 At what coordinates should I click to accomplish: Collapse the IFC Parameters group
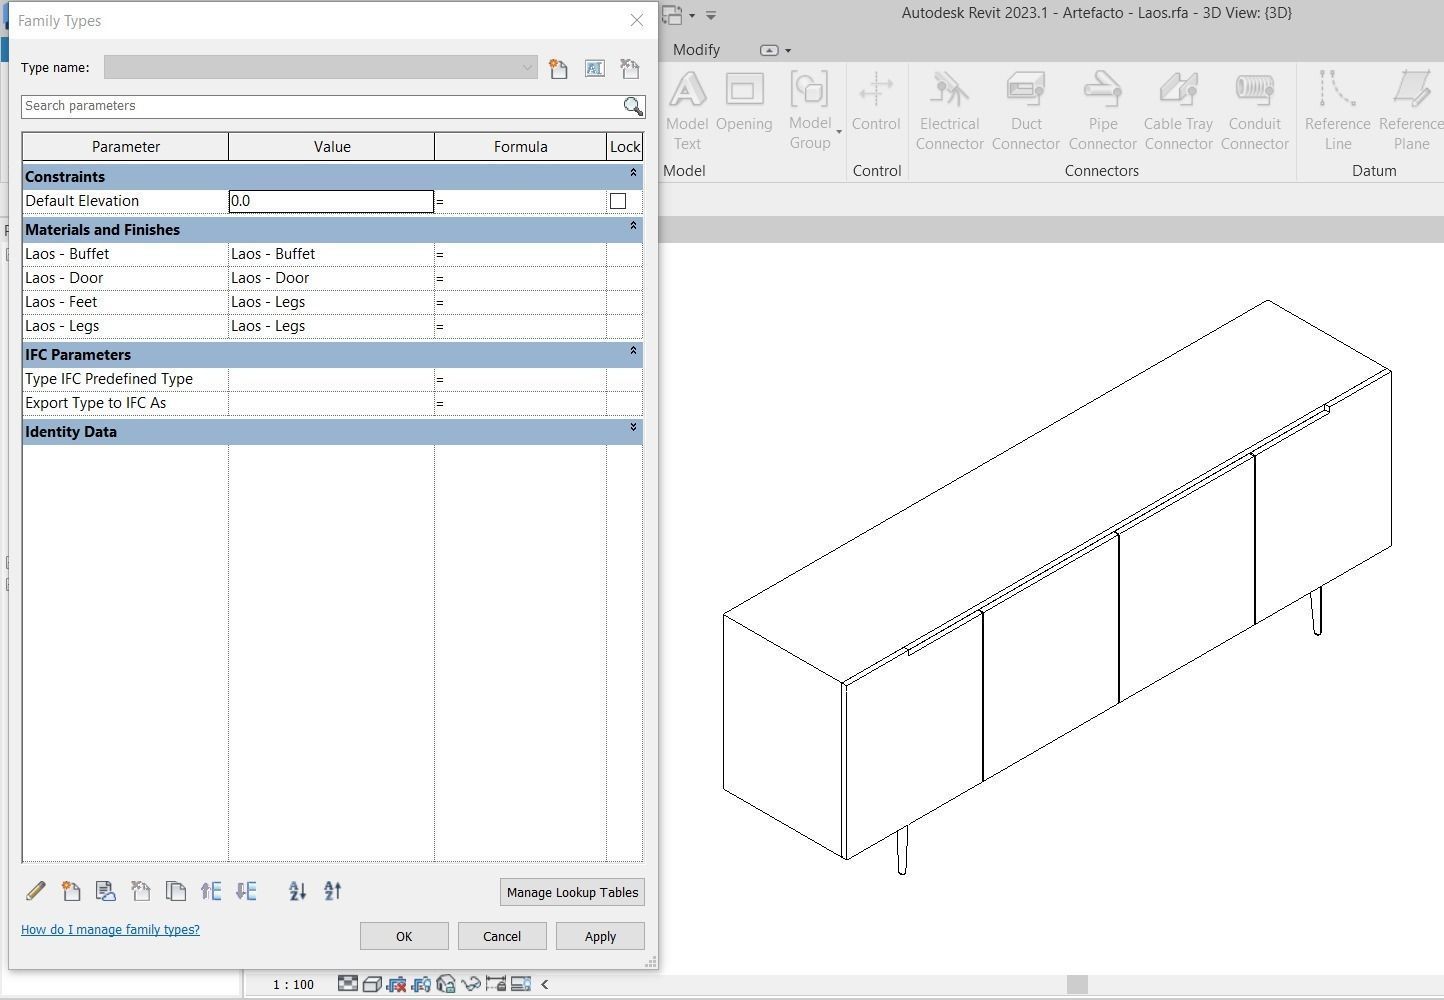(633, 351)
